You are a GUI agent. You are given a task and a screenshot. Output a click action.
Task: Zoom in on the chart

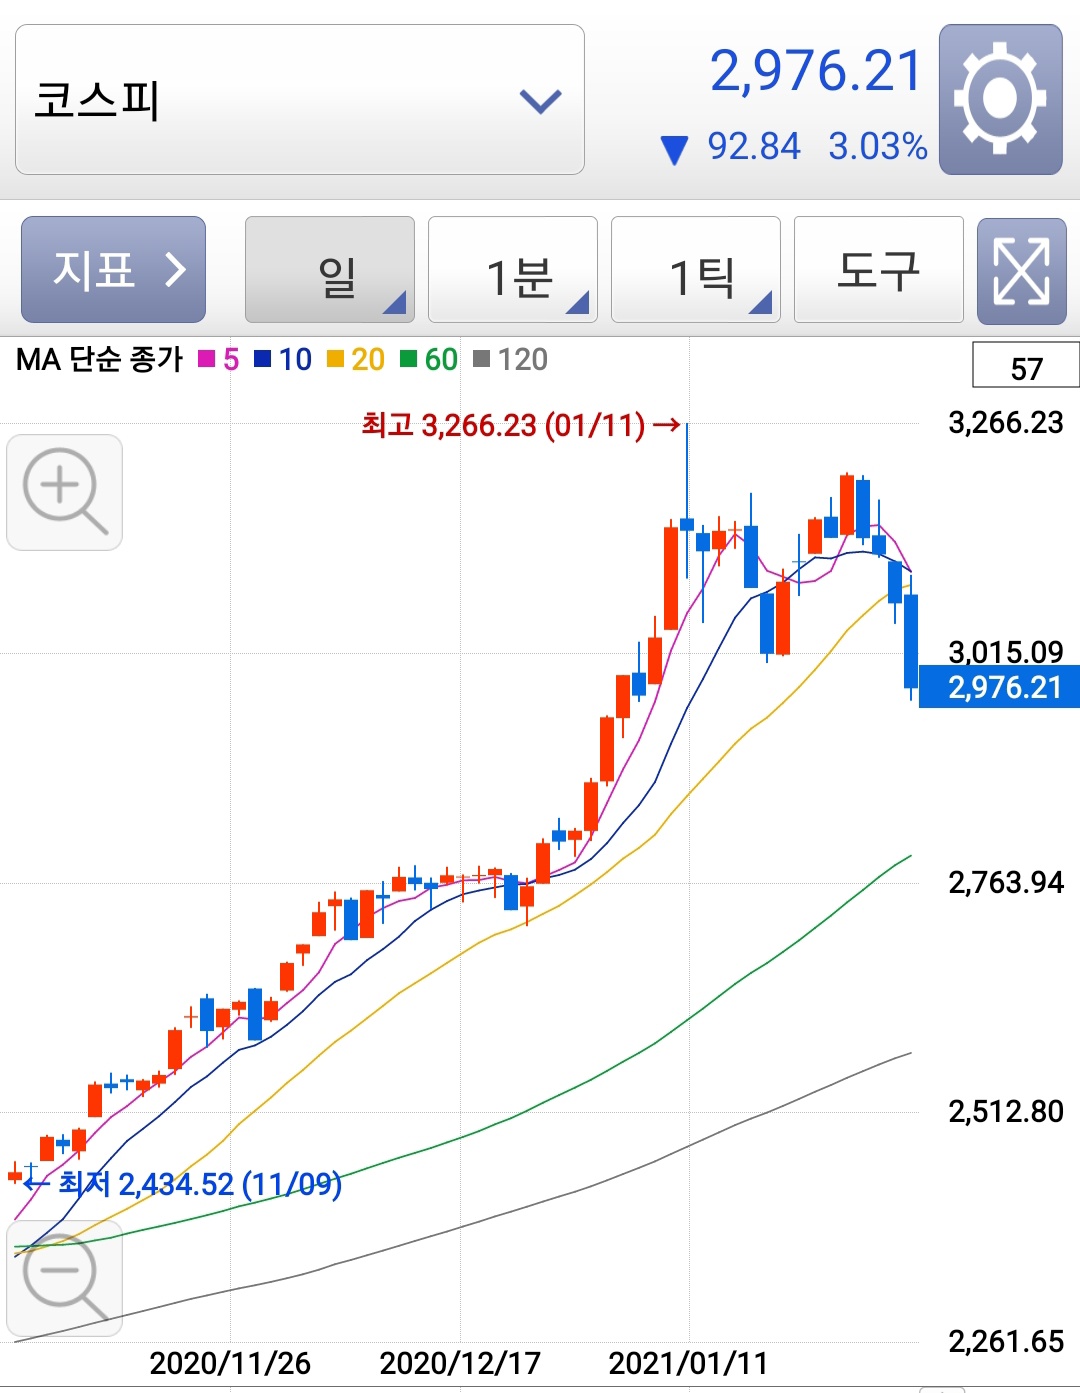click(x=65, y=492)
